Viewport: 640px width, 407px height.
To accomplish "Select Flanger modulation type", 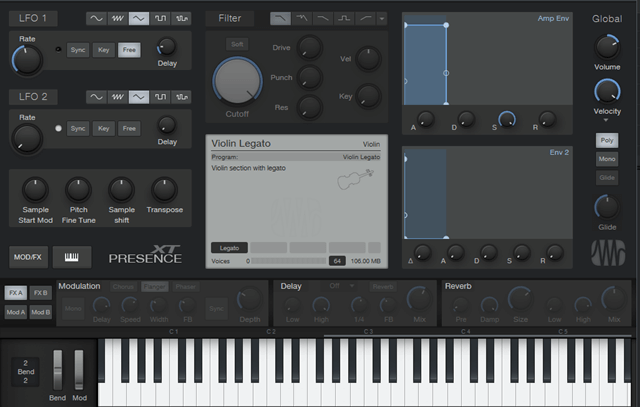I will (155, 287).
